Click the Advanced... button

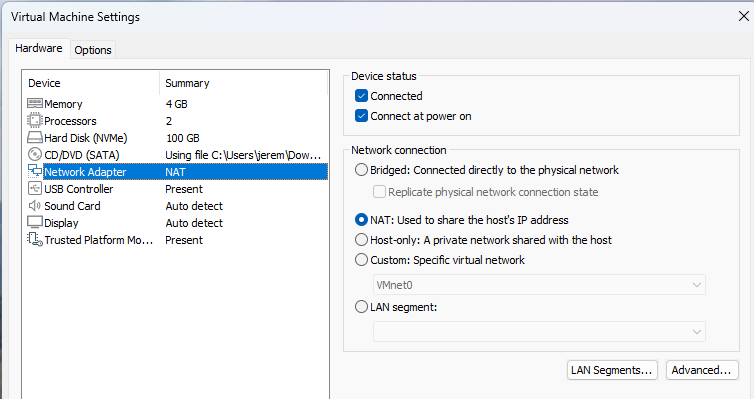tap(702, 370)
